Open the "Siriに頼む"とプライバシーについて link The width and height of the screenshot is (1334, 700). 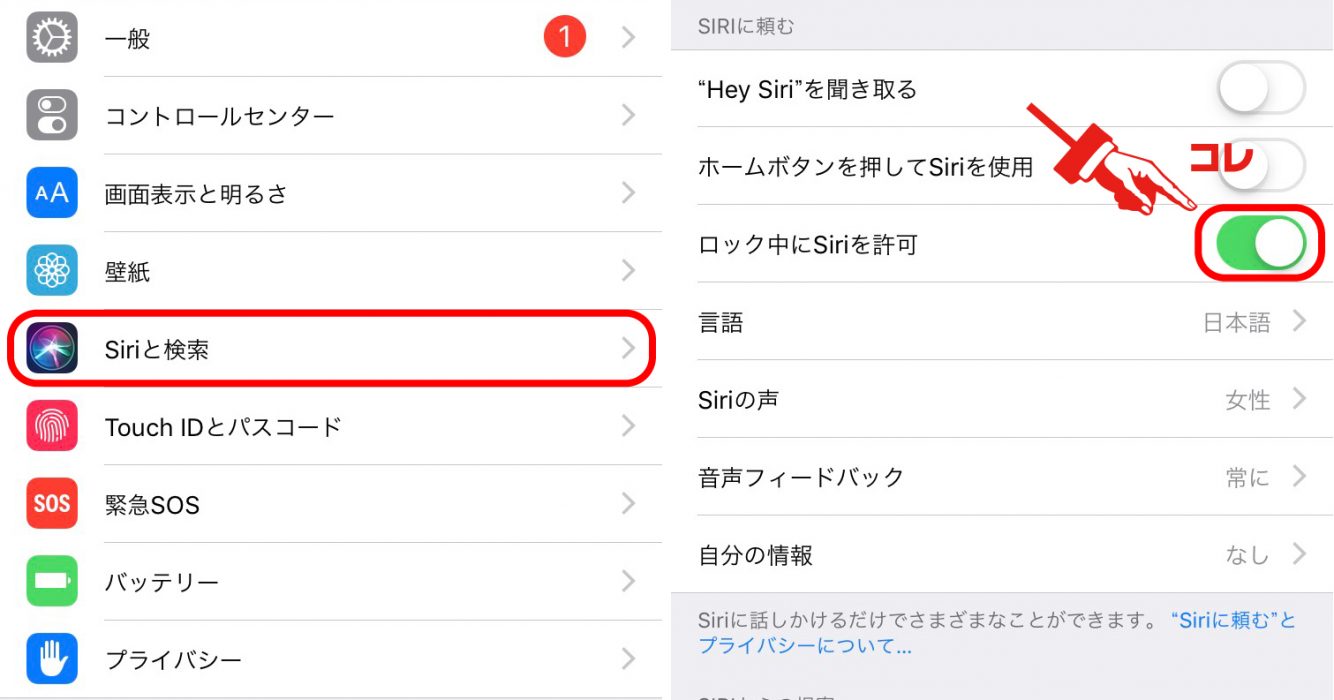(x=996, y=633)
